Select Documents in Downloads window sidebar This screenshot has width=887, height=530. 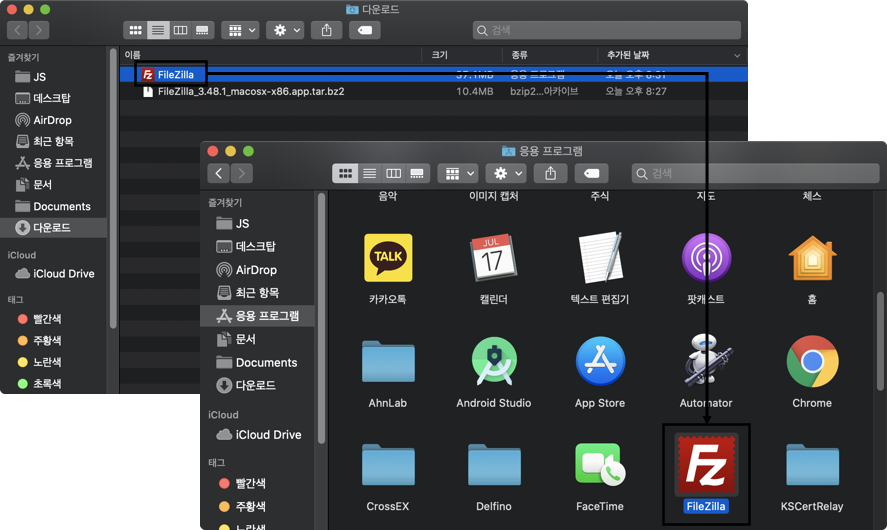54,206
